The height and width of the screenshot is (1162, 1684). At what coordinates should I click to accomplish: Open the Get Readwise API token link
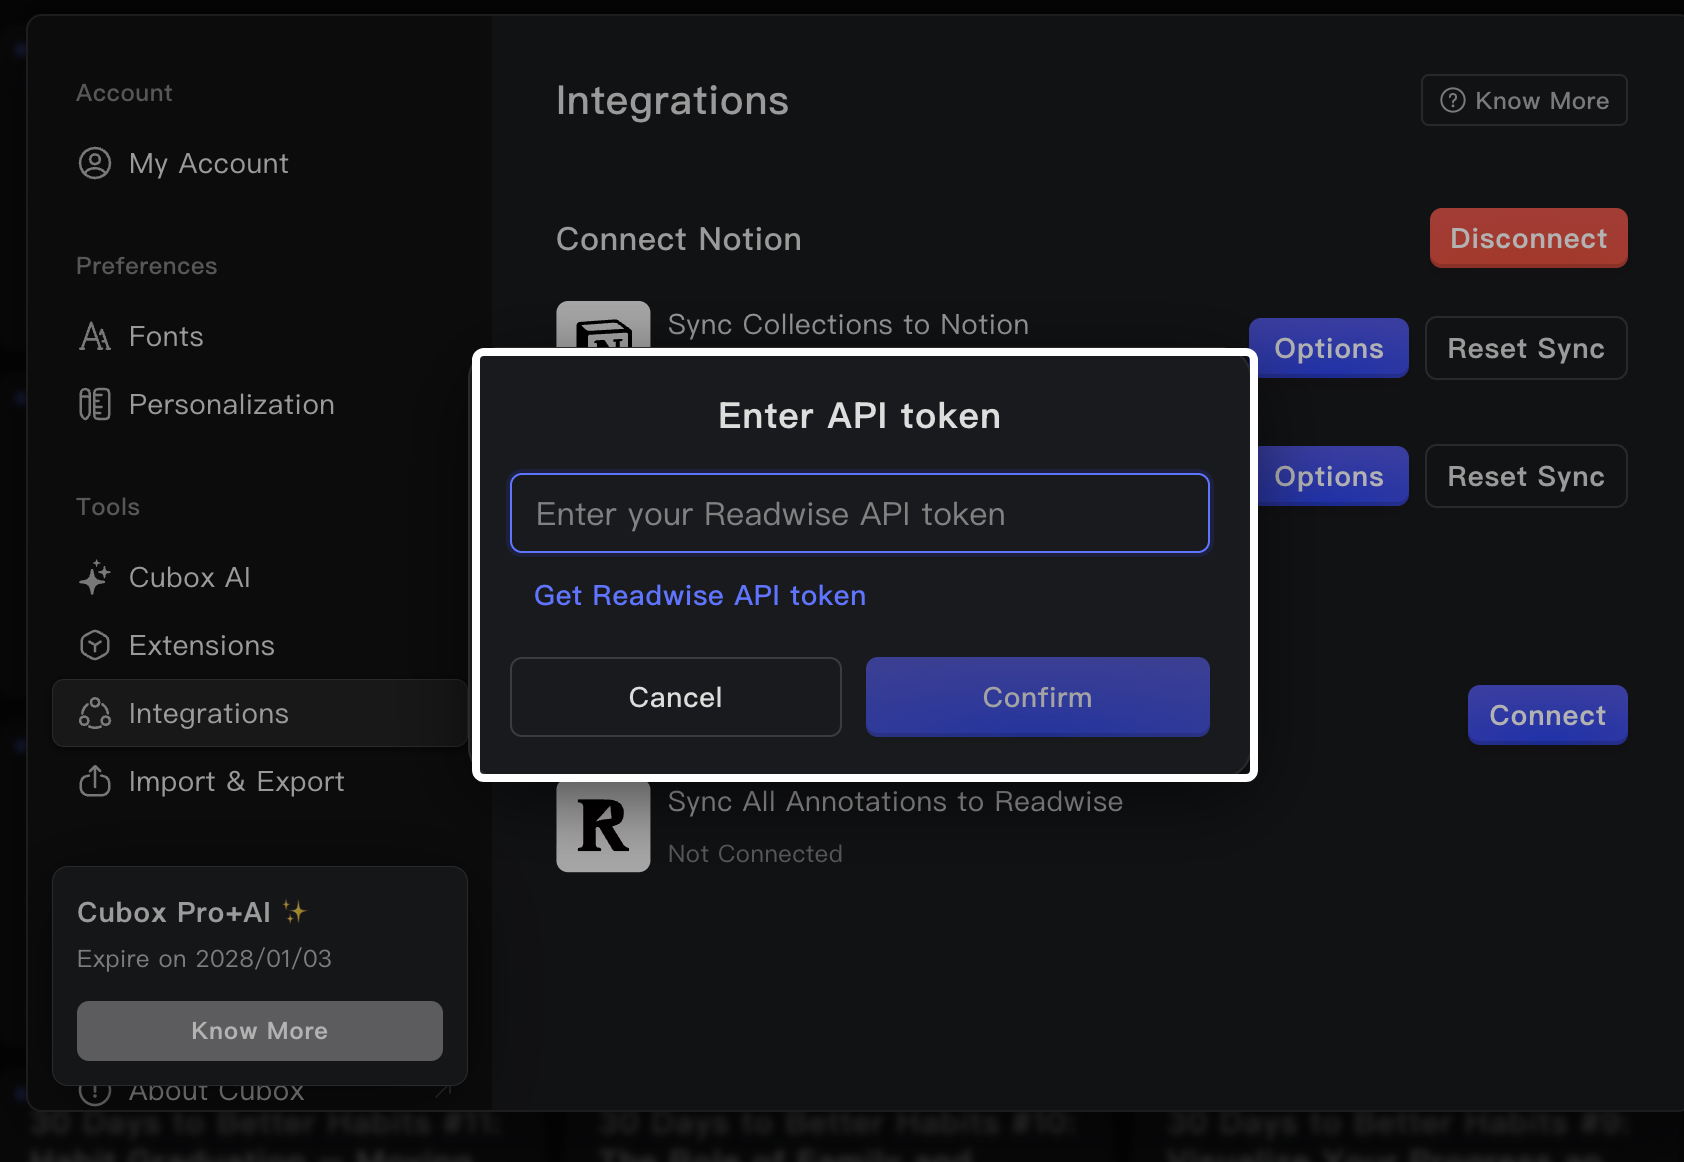pyautogui.click(x=700, y=596)
